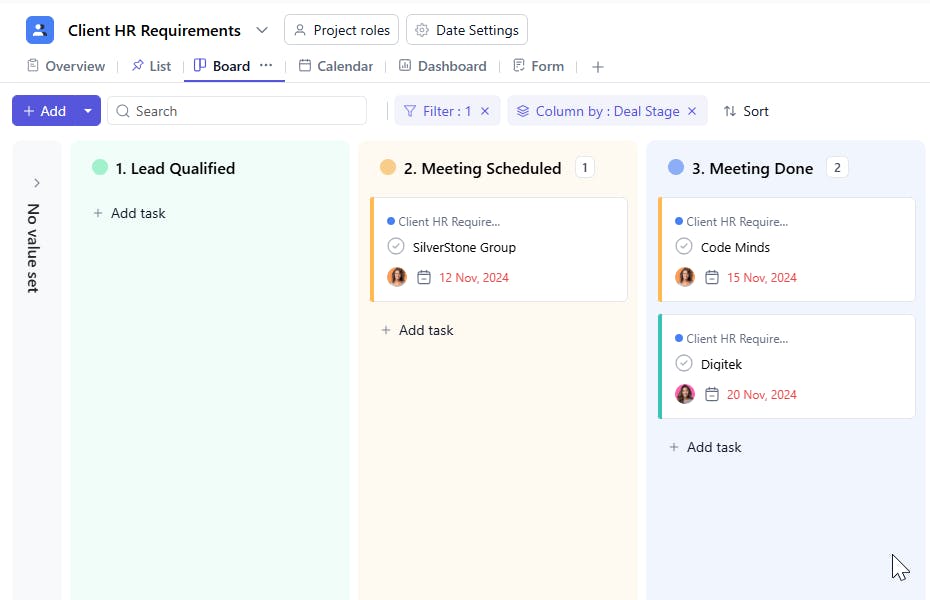Screen dimensions: 930x600
Task: Click the calendar icon on SilverStone Group card
Action: (x=424, y=277)
